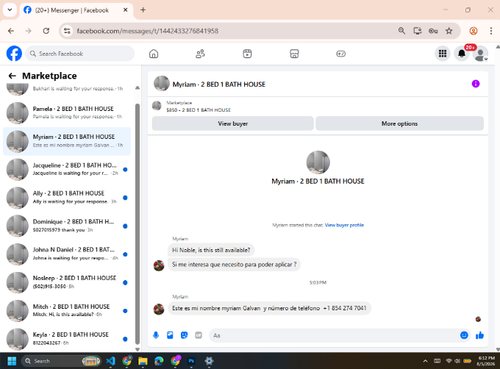Open File Explorer from taskbar
The height and width of the screenshot is (369, 500).
143,361
